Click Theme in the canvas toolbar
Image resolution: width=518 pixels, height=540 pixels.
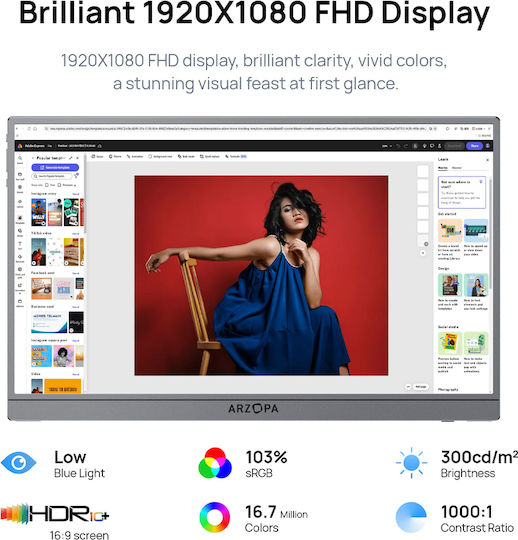click(x=115, y=156)
